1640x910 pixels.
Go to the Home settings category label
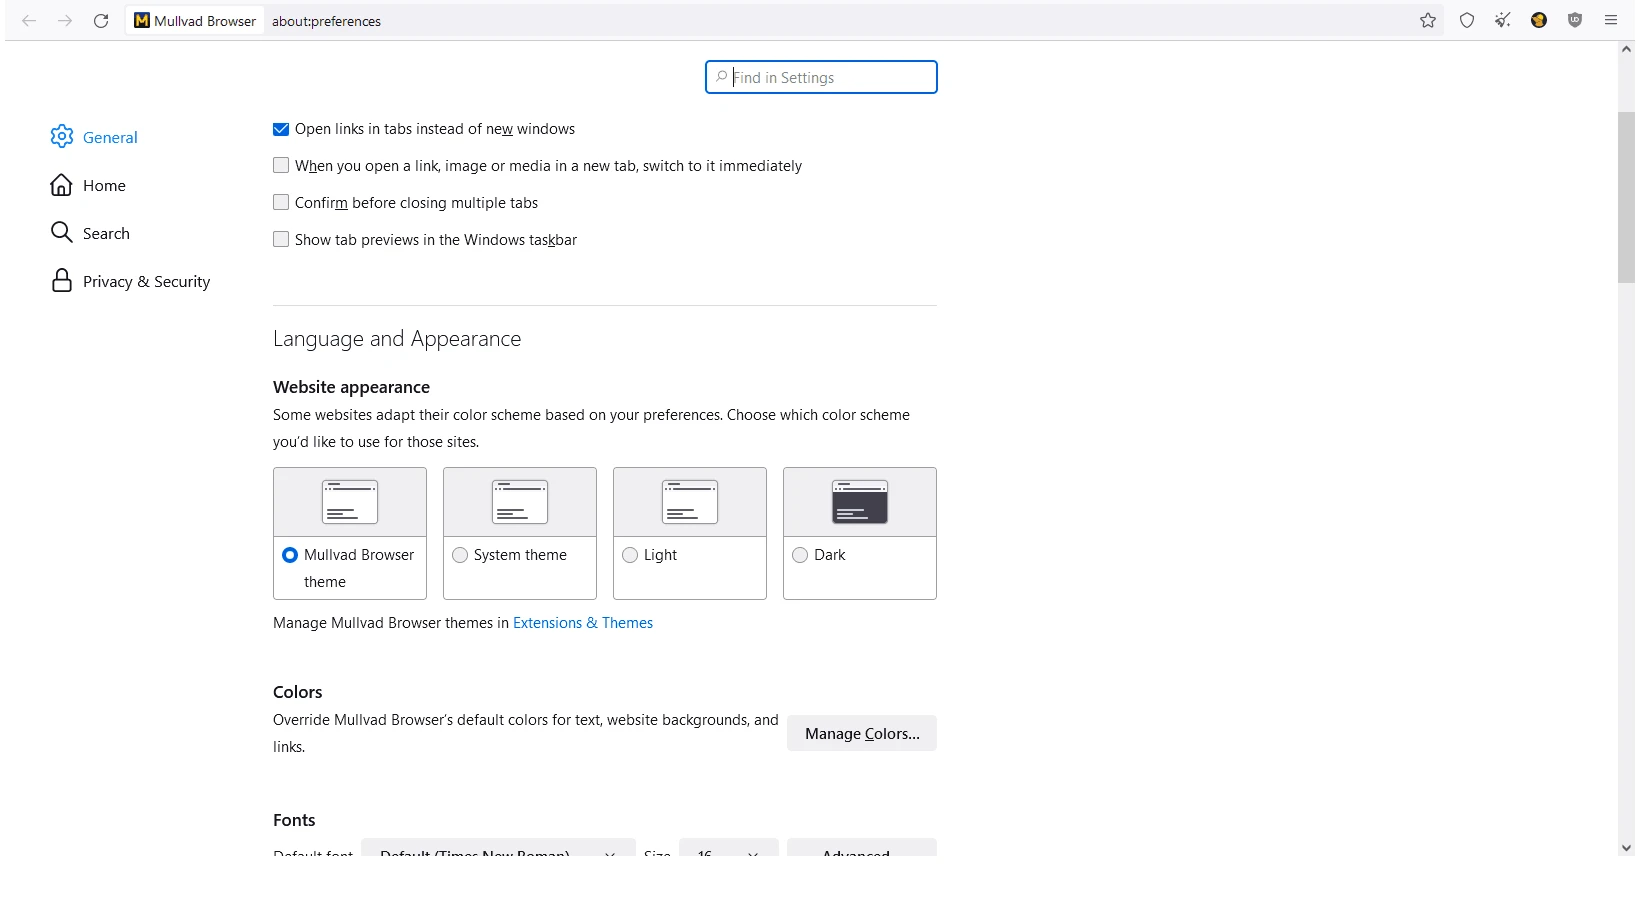tap(104, 186)
